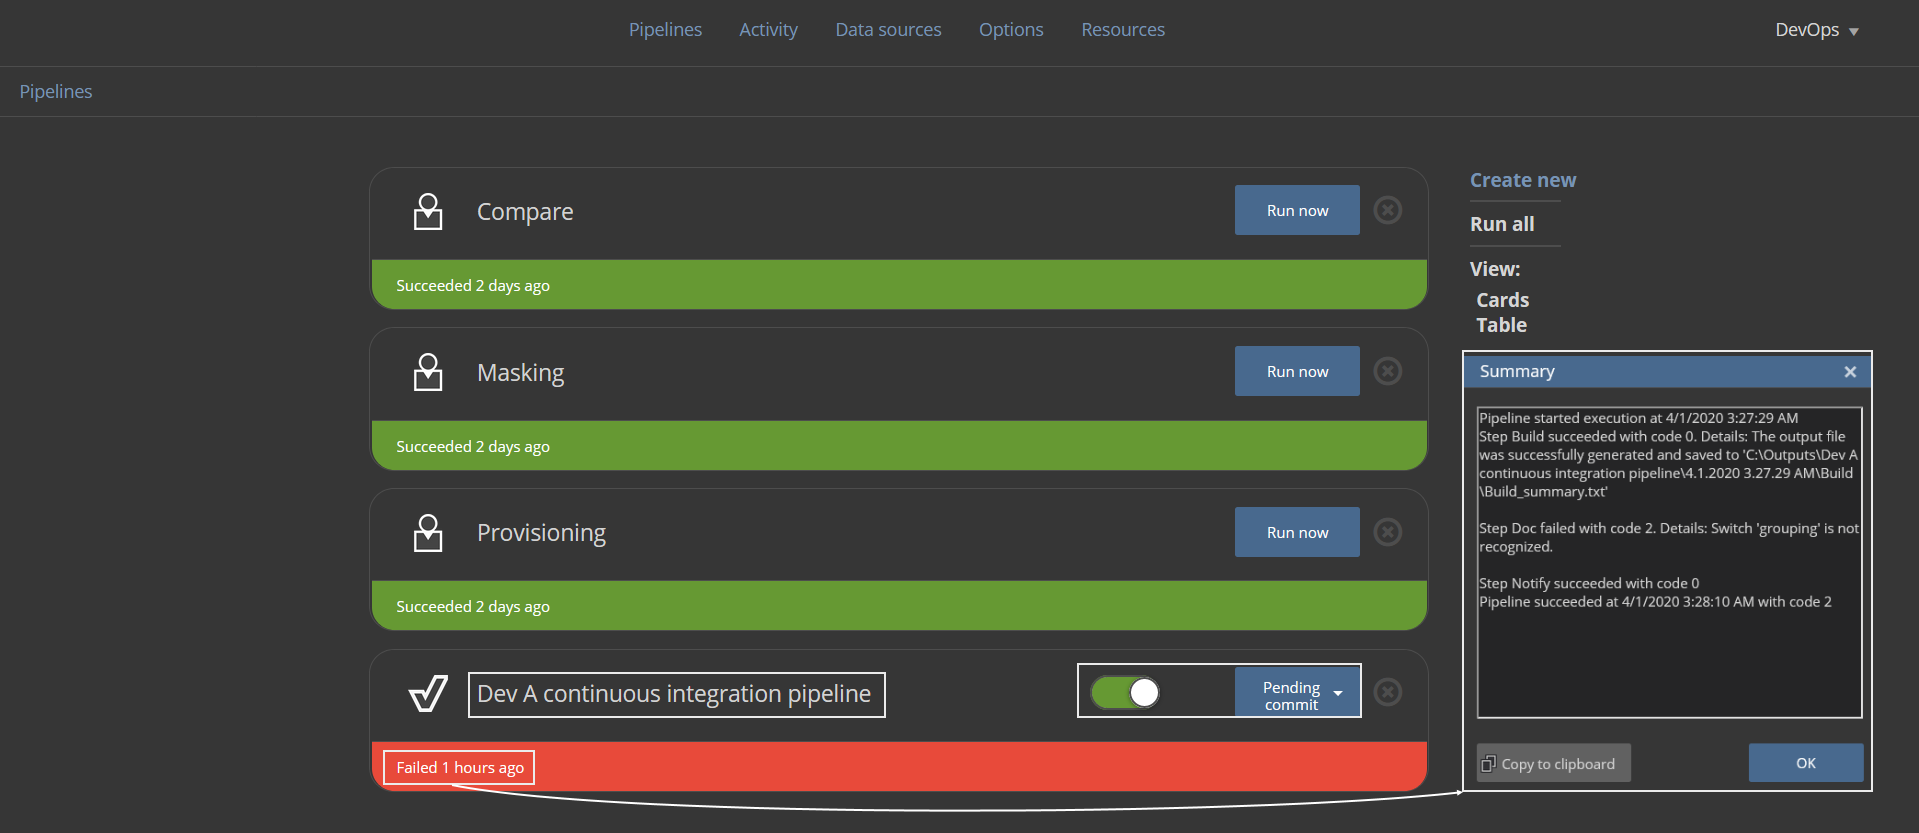The height and width of the screenshot is (833, 1919).
Task: Go to the Activity menu
Action: 768,30
